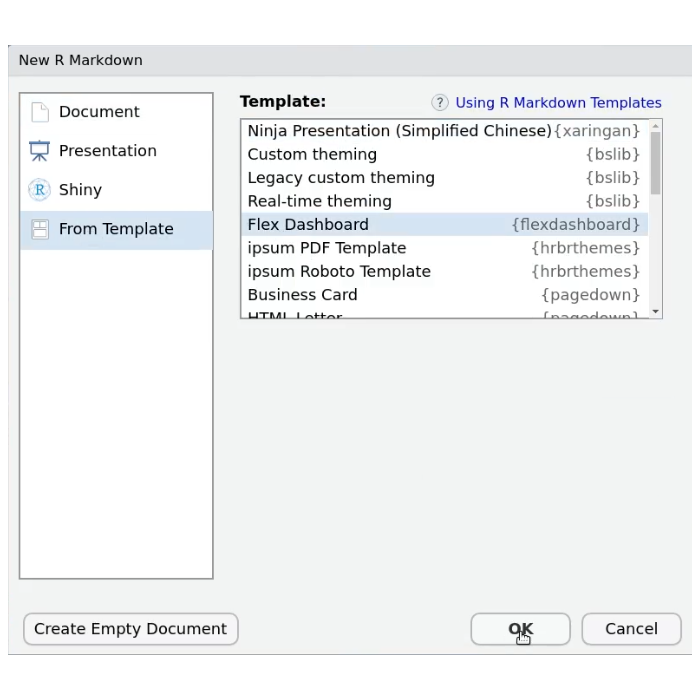Select Ninja Presentation (Simplified Chinese) template
700x700 pixels.
(x=399, y=131)
